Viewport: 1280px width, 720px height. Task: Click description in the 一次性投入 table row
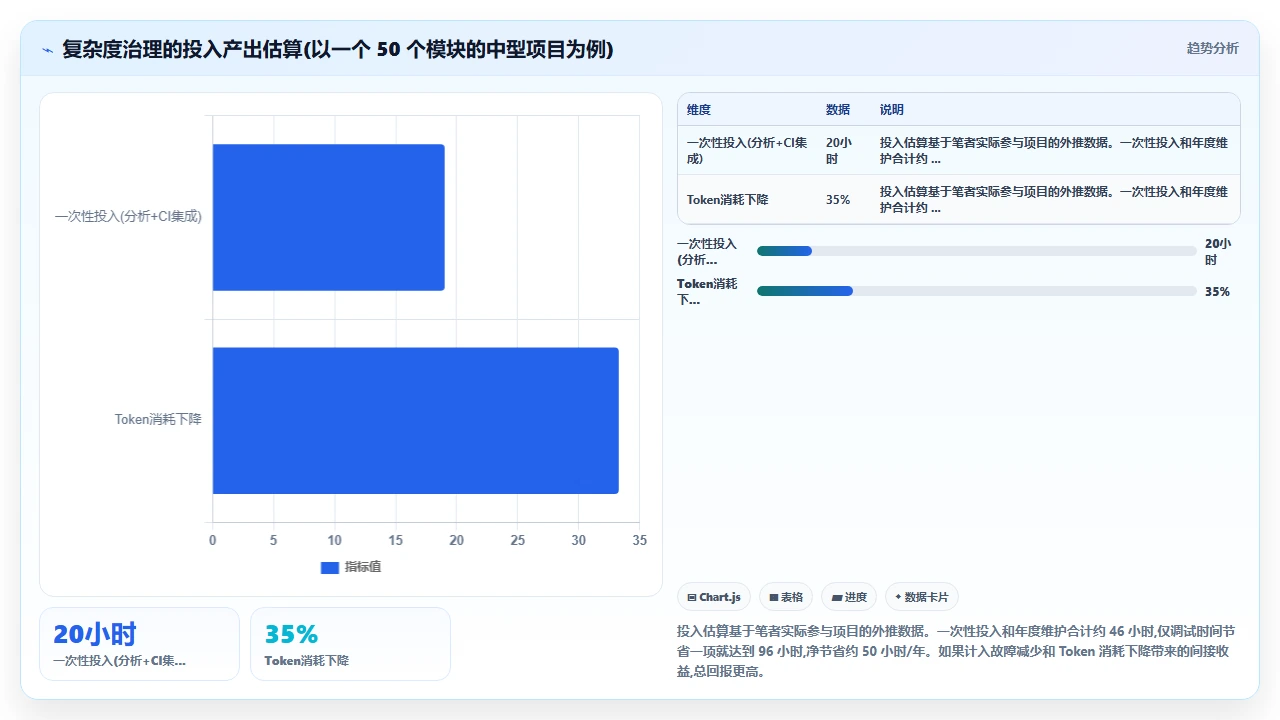click(x=1054, y=151)
